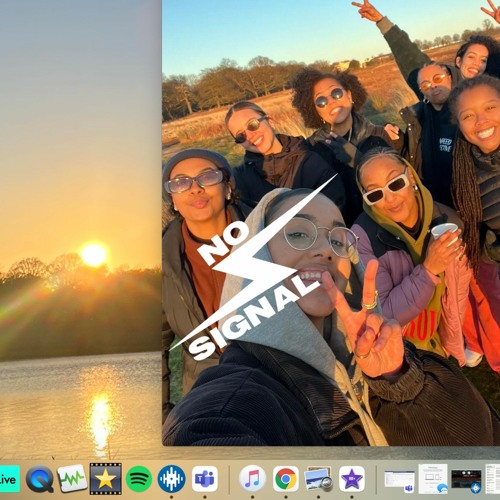Screen dimensions: 500x500
Task: Open the Music app in the Dock
Action: click(252, 479)
